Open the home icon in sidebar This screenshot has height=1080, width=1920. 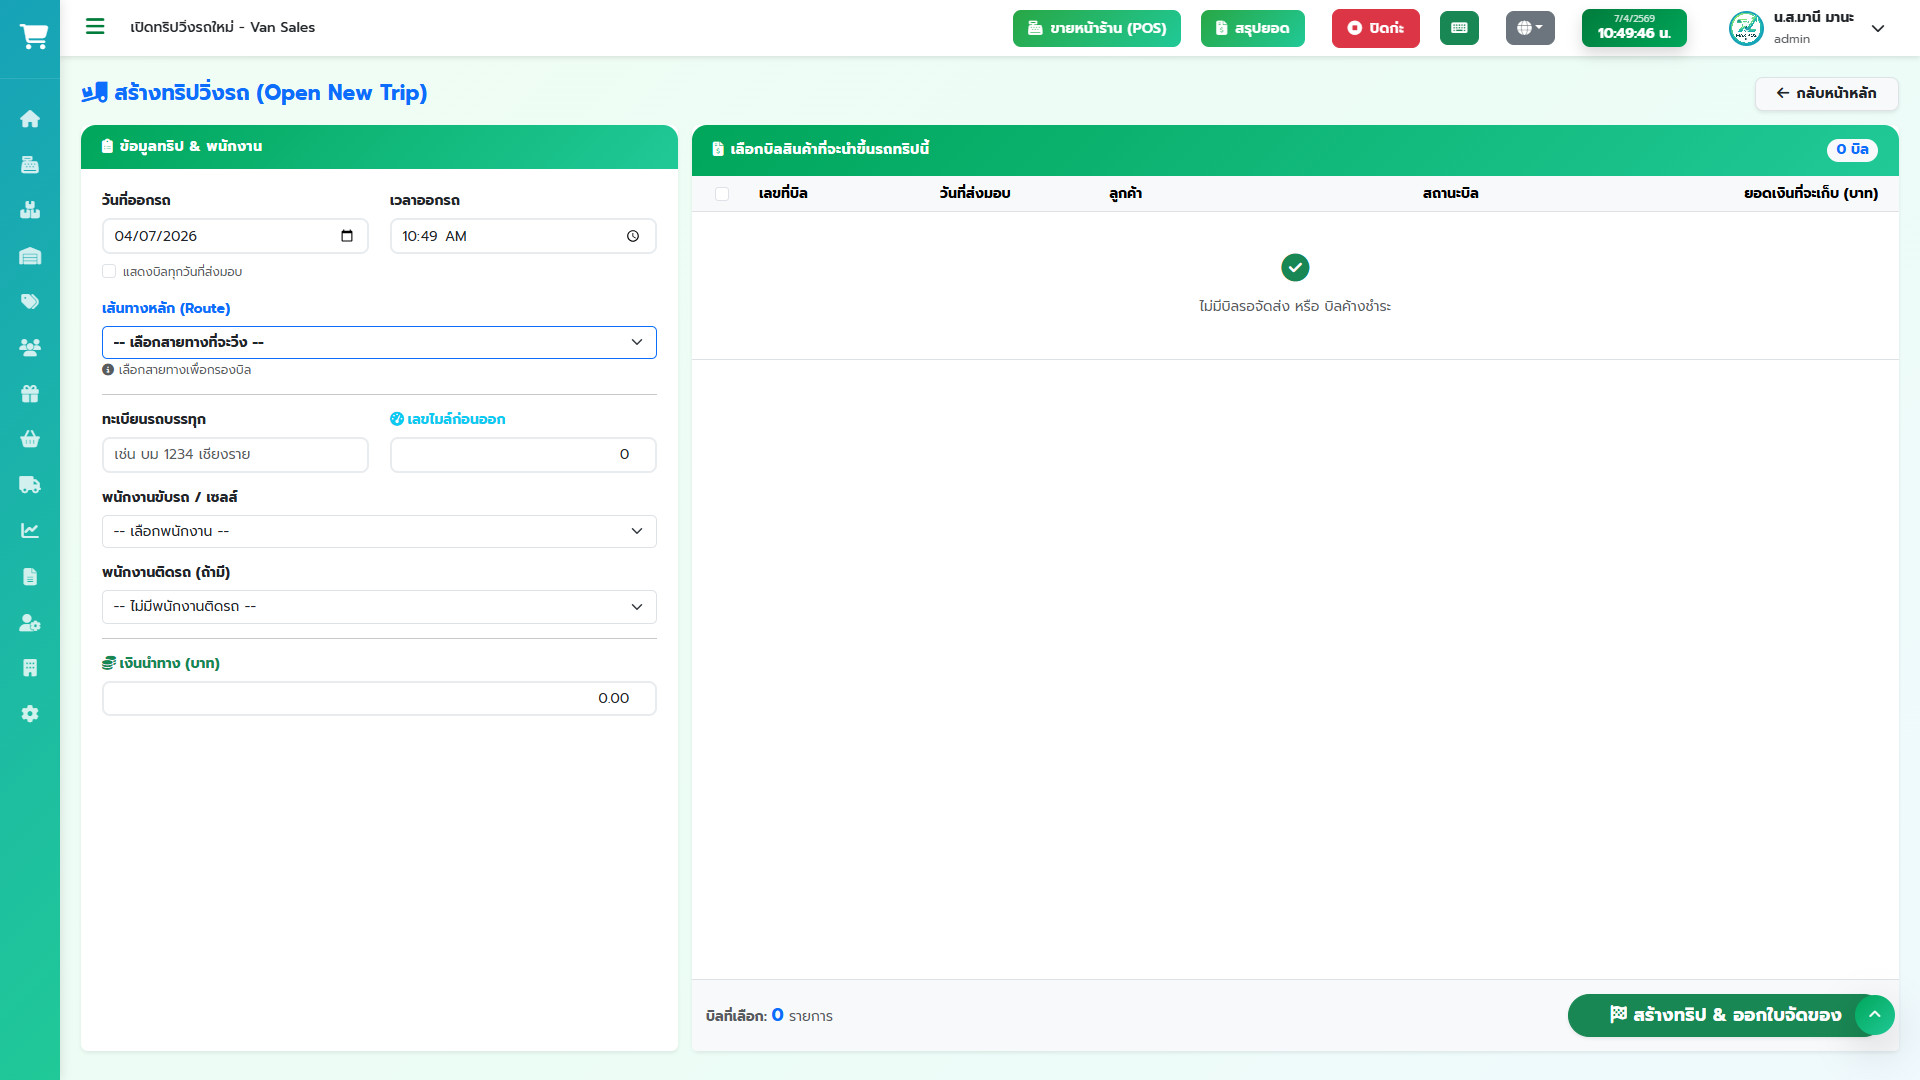point(30,119)
